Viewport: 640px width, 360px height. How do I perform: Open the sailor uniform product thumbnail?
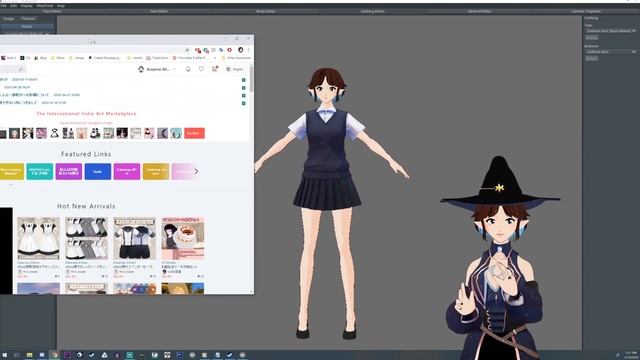134,238
